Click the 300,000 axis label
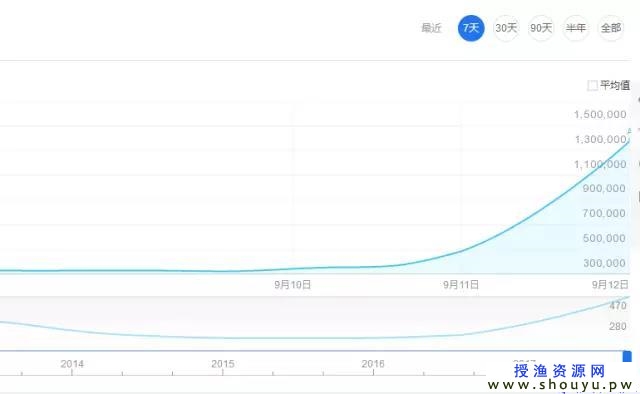The image size is (640, 394). click(604, 263)
